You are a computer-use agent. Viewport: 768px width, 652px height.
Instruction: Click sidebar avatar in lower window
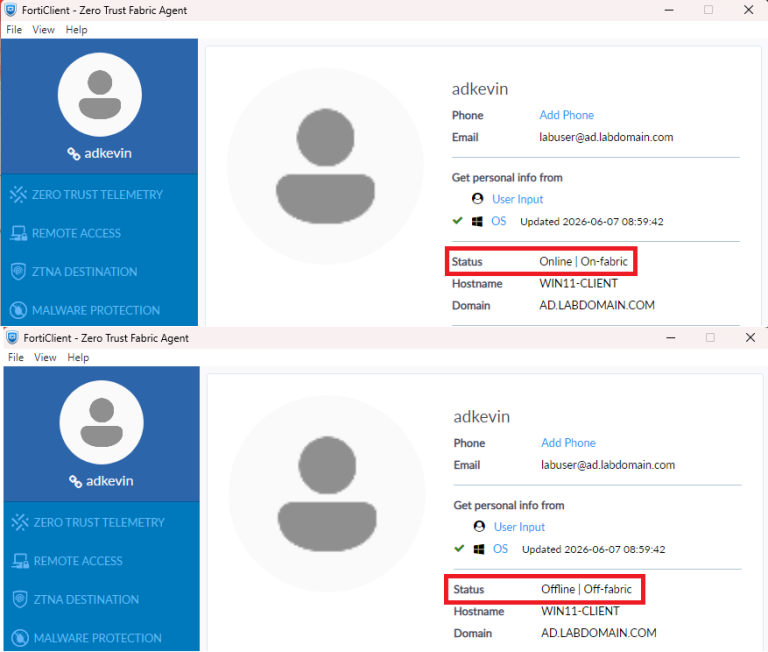tap(101, 422)
